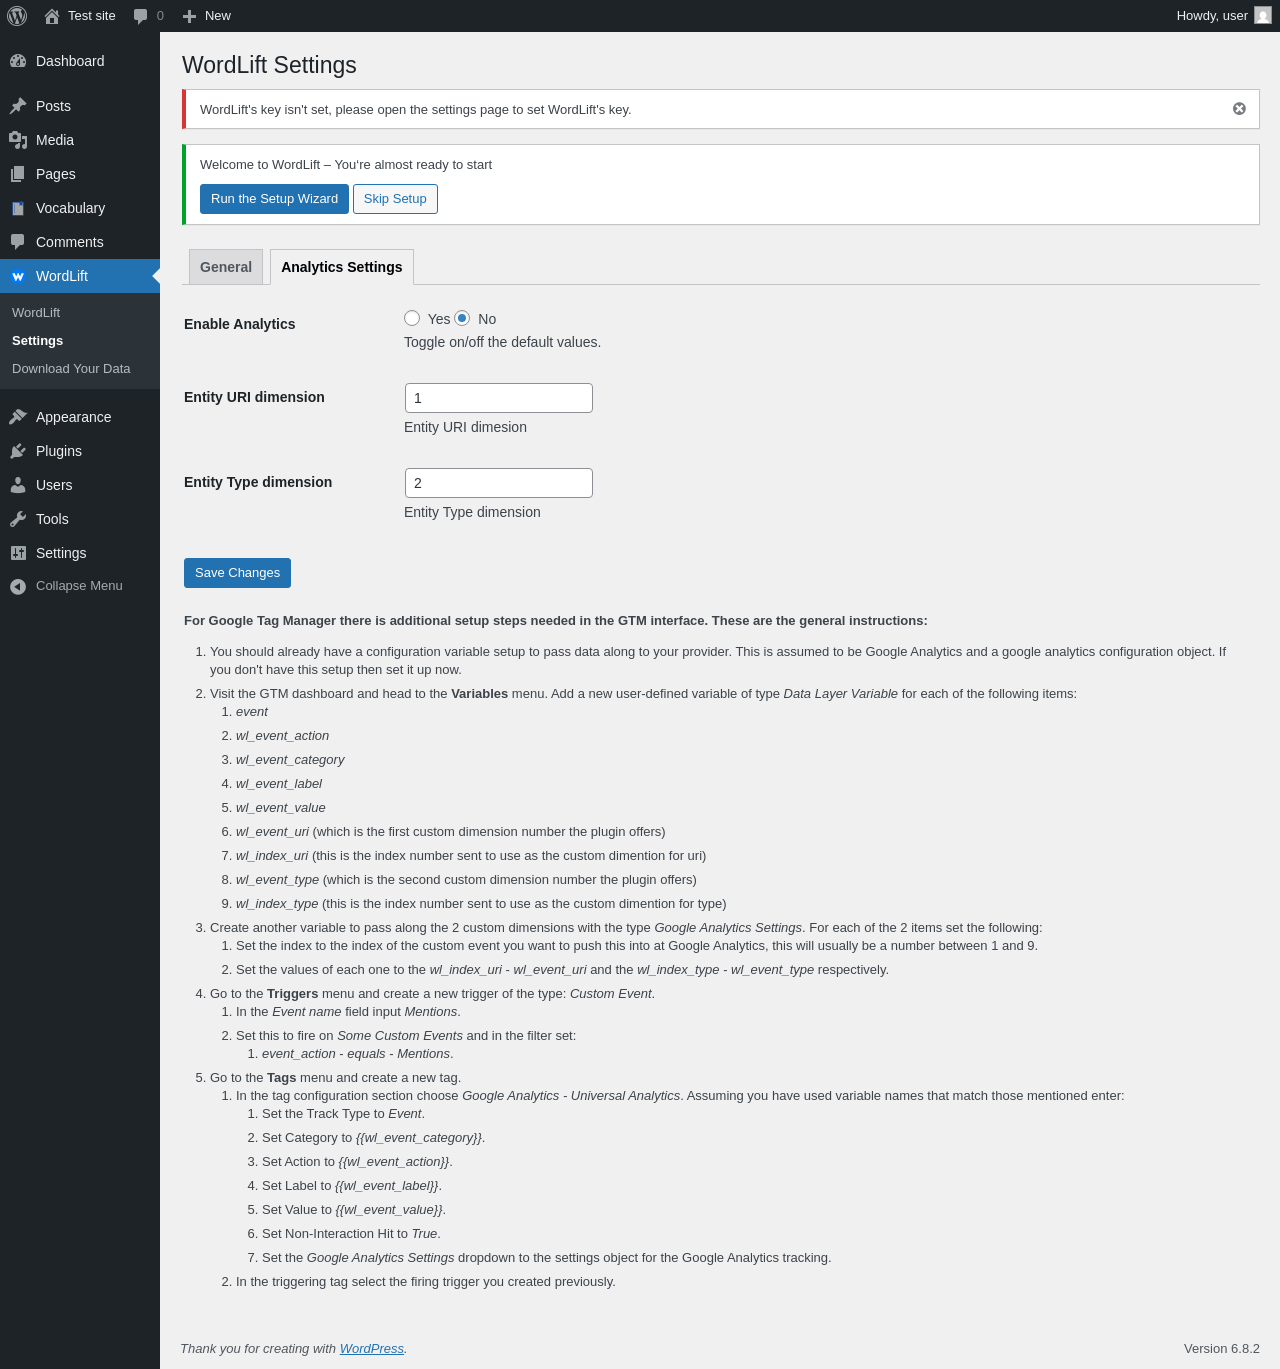This screenshot has width=1280, height=1369.
Task: Click the Entity Type dimension label
Action: tap(258, 482)
